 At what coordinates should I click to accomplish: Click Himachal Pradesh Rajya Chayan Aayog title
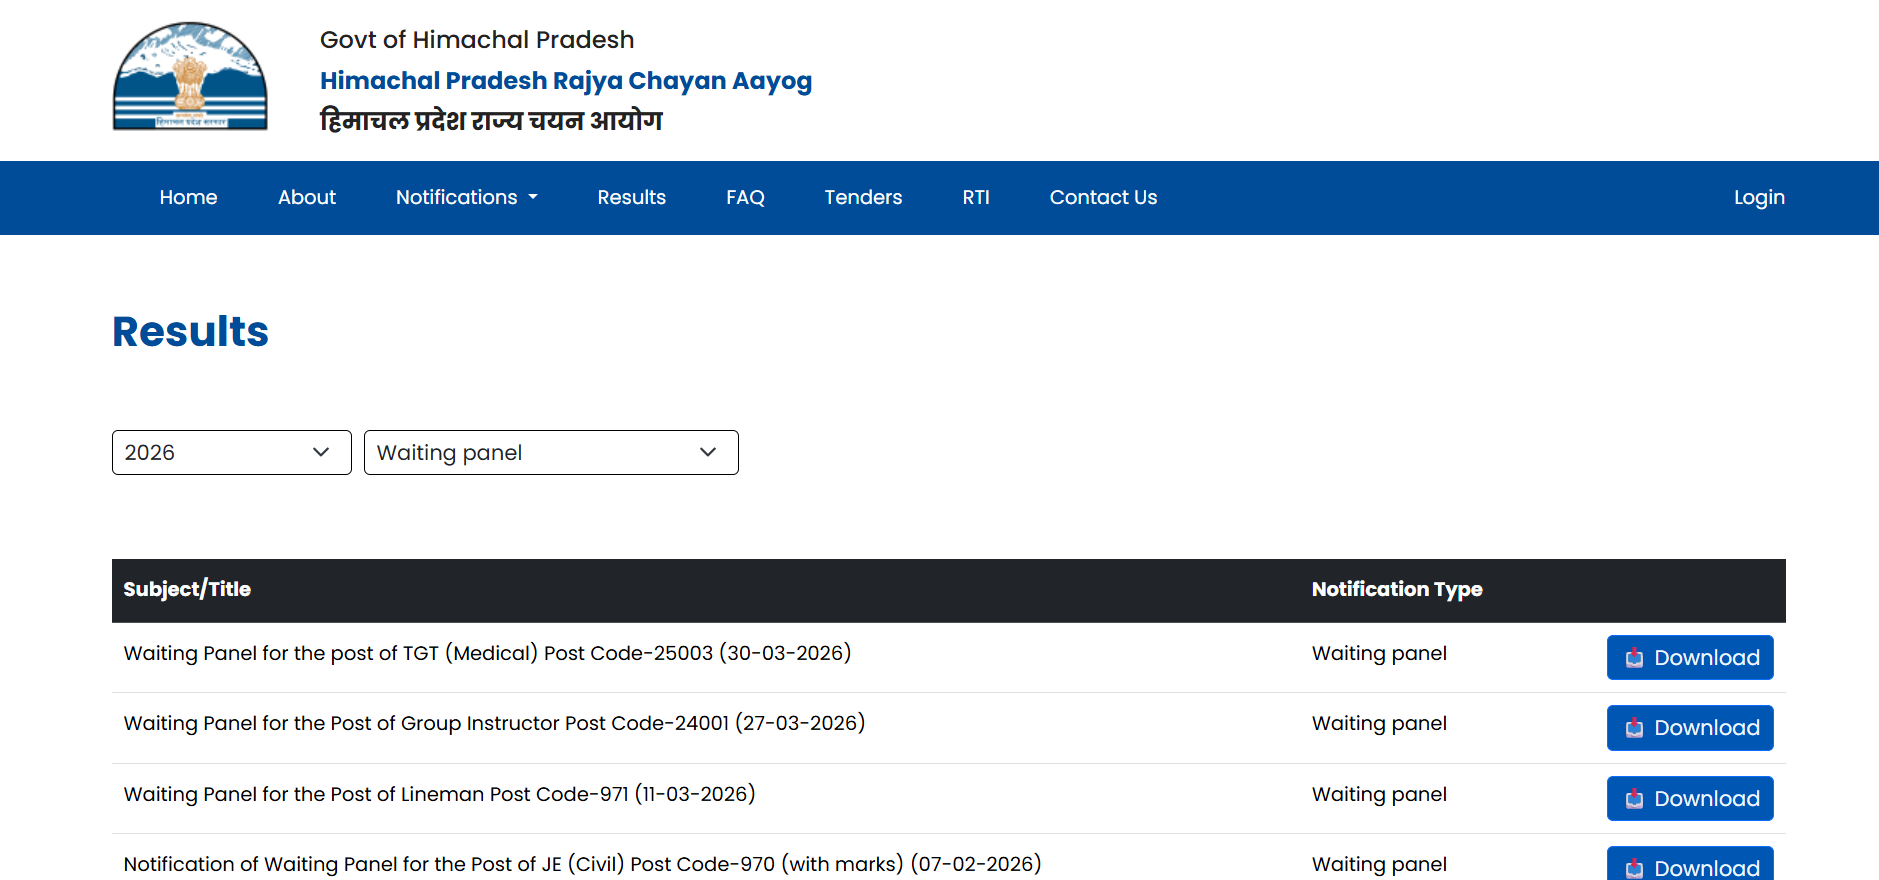pos(565,81)
